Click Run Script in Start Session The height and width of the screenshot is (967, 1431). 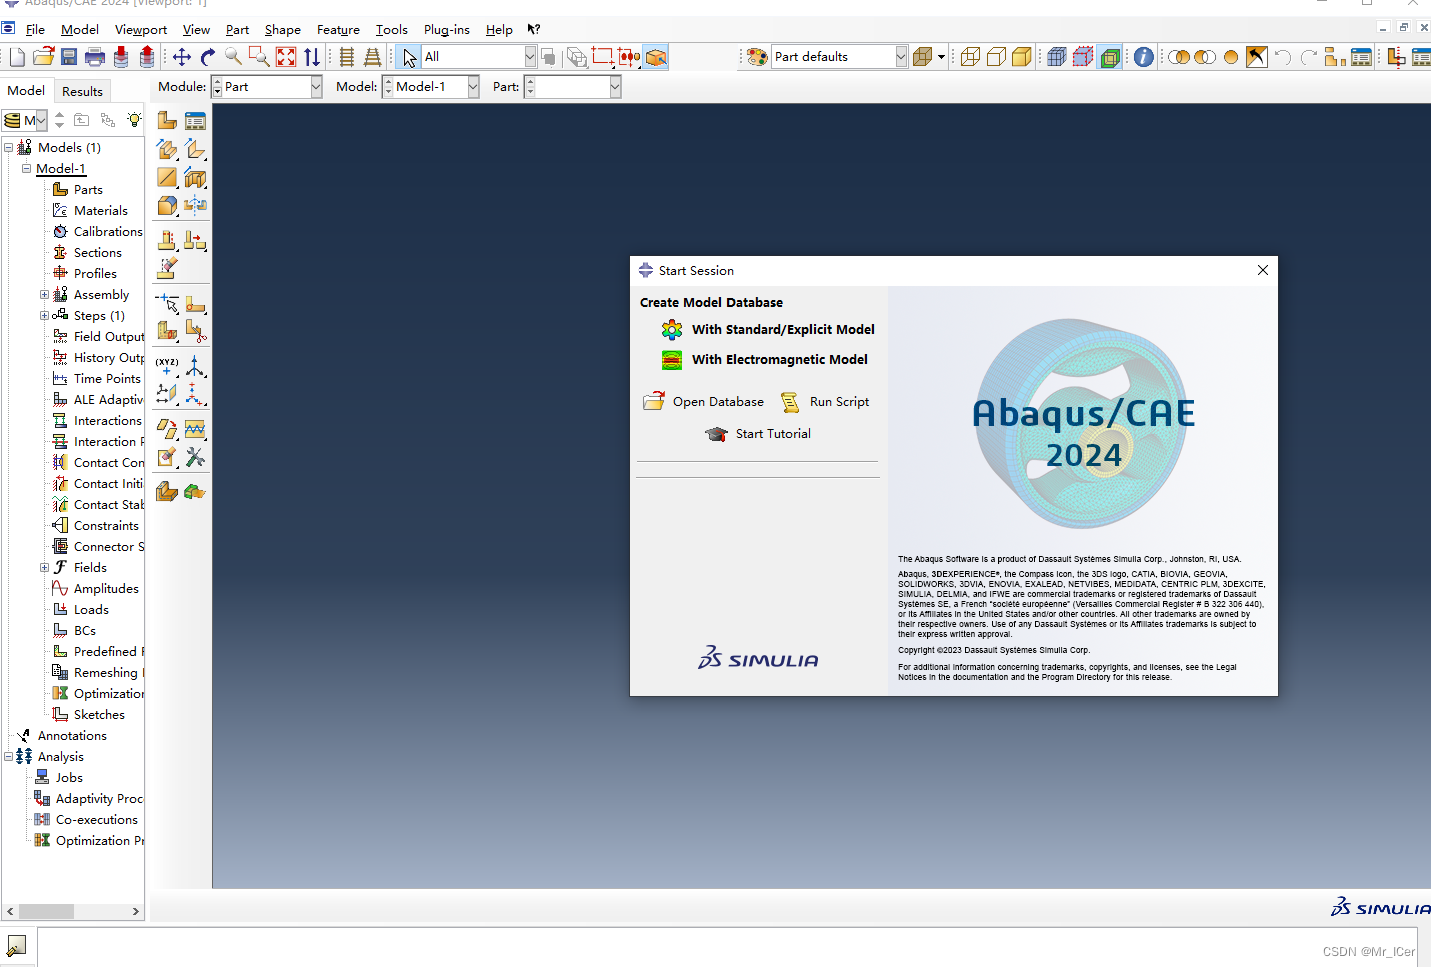[825, 401]
